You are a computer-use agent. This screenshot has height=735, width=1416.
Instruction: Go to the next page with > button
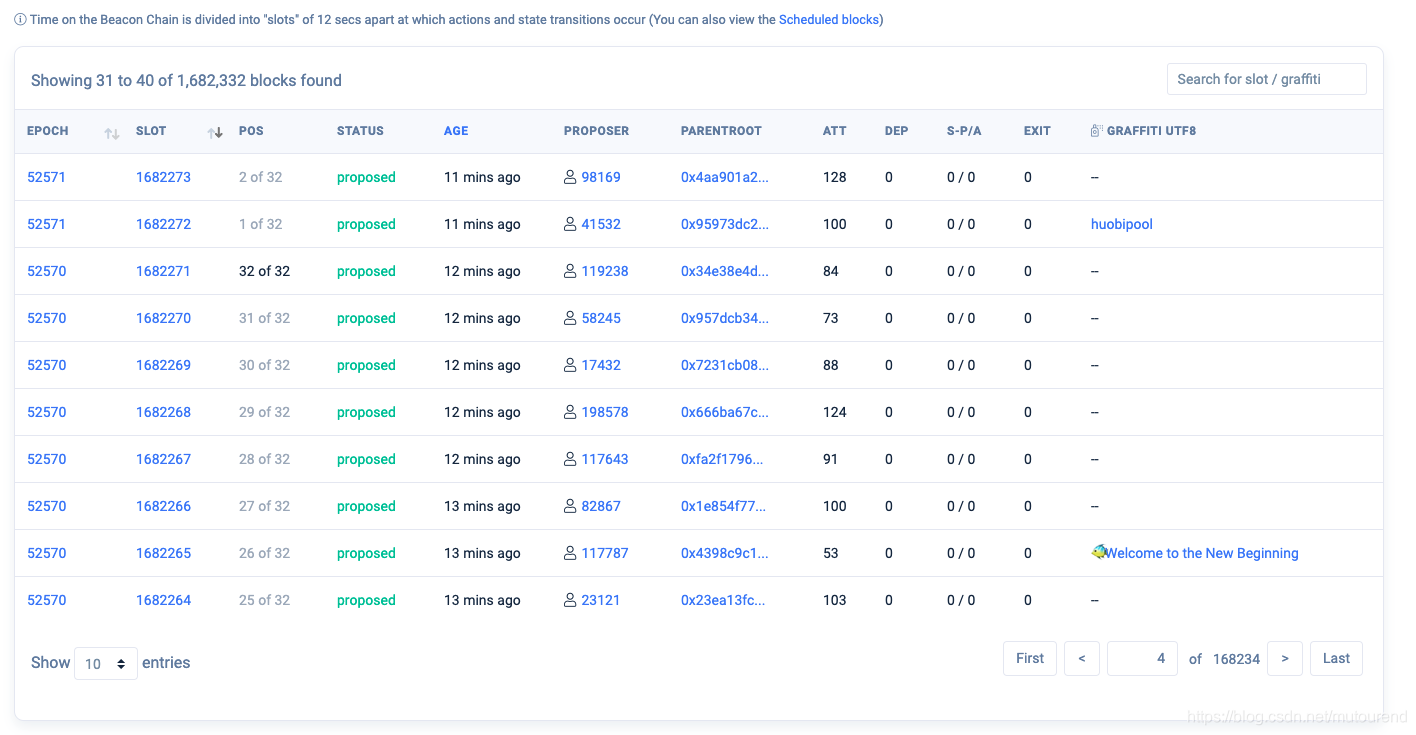pos(1285,658)
